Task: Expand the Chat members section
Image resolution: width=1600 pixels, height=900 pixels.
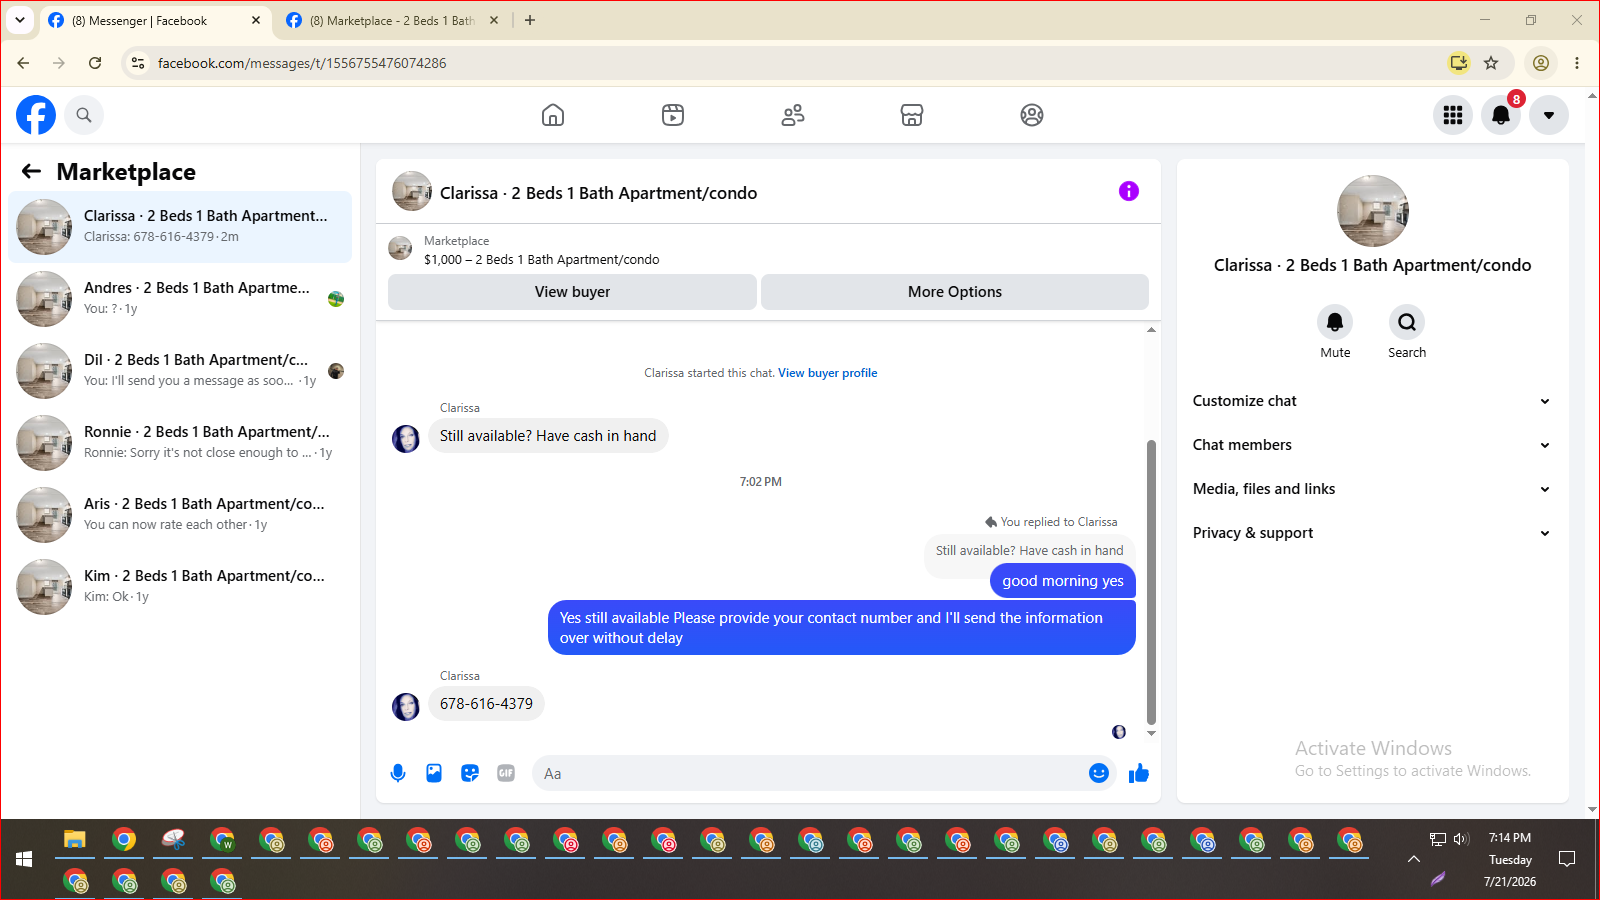Action: (x=1372, y=445)
